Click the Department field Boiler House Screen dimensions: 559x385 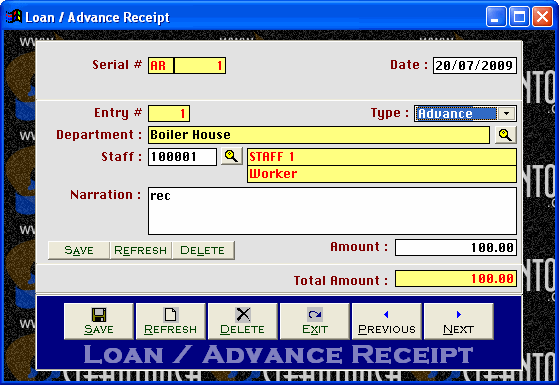[x=319, y=135]
